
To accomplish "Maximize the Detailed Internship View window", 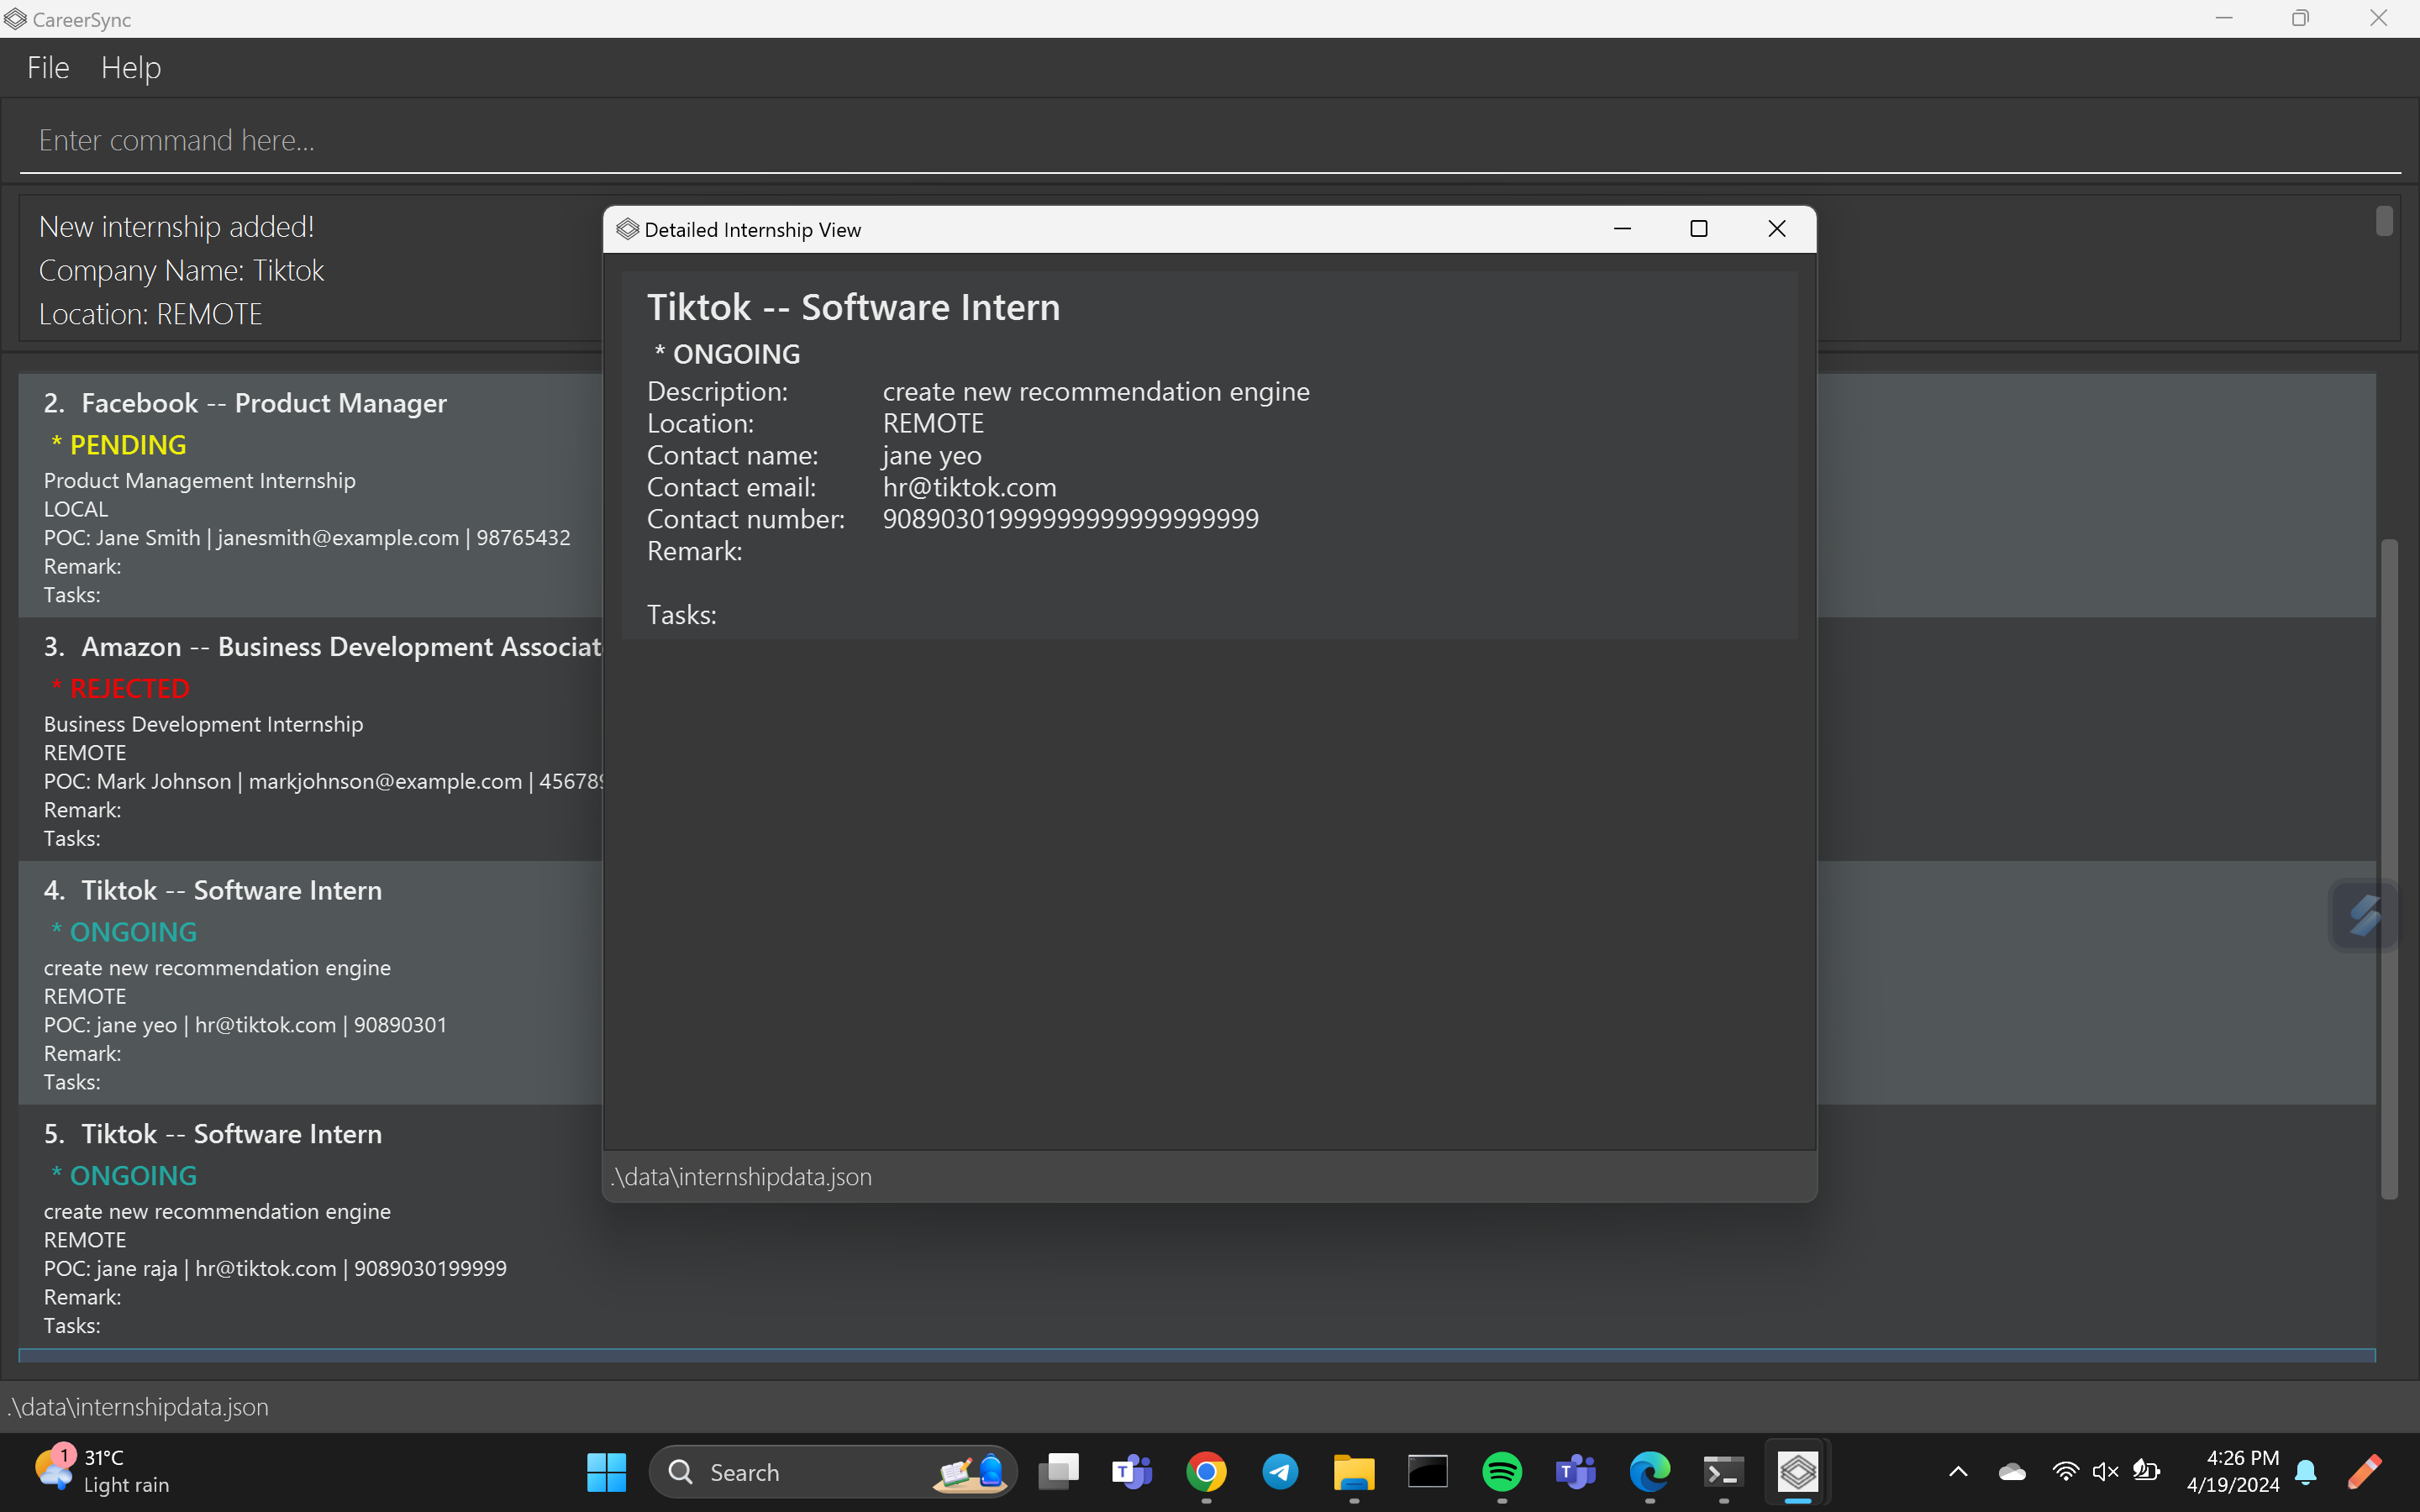I will point(1698,229).
